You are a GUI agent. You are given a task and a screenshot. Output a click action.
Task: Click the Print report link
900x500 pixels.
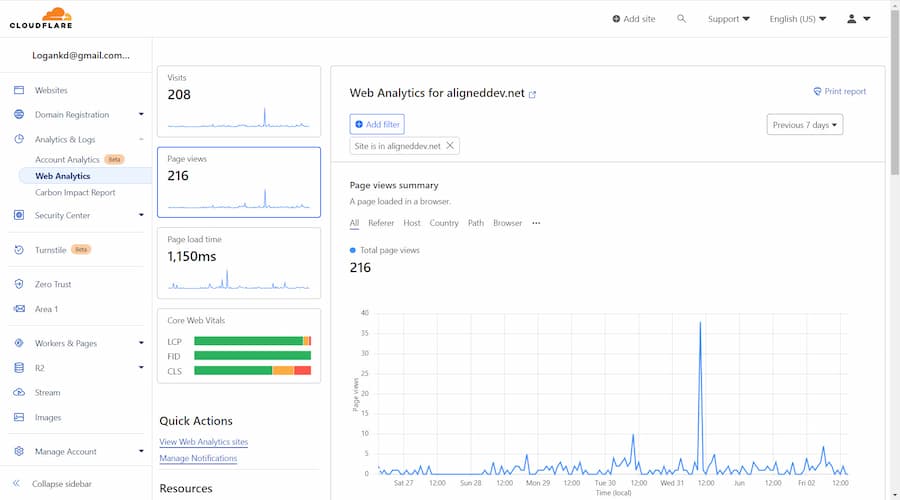[839, 92]
